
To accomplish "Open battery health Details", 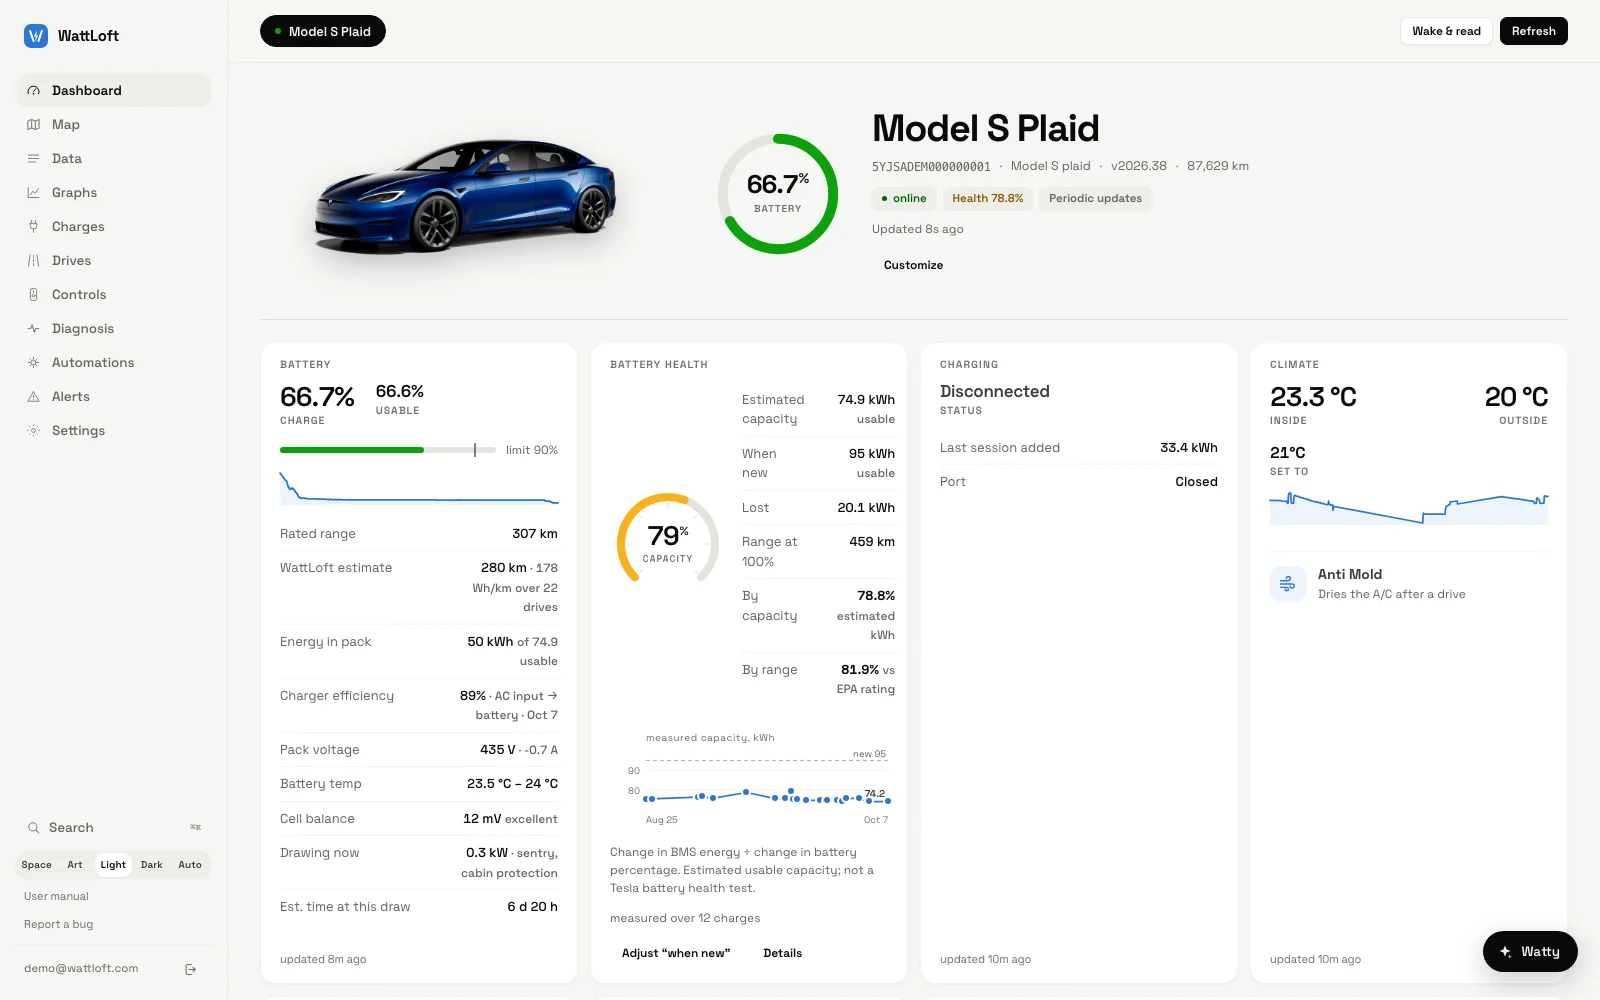I will click(782, 953).
